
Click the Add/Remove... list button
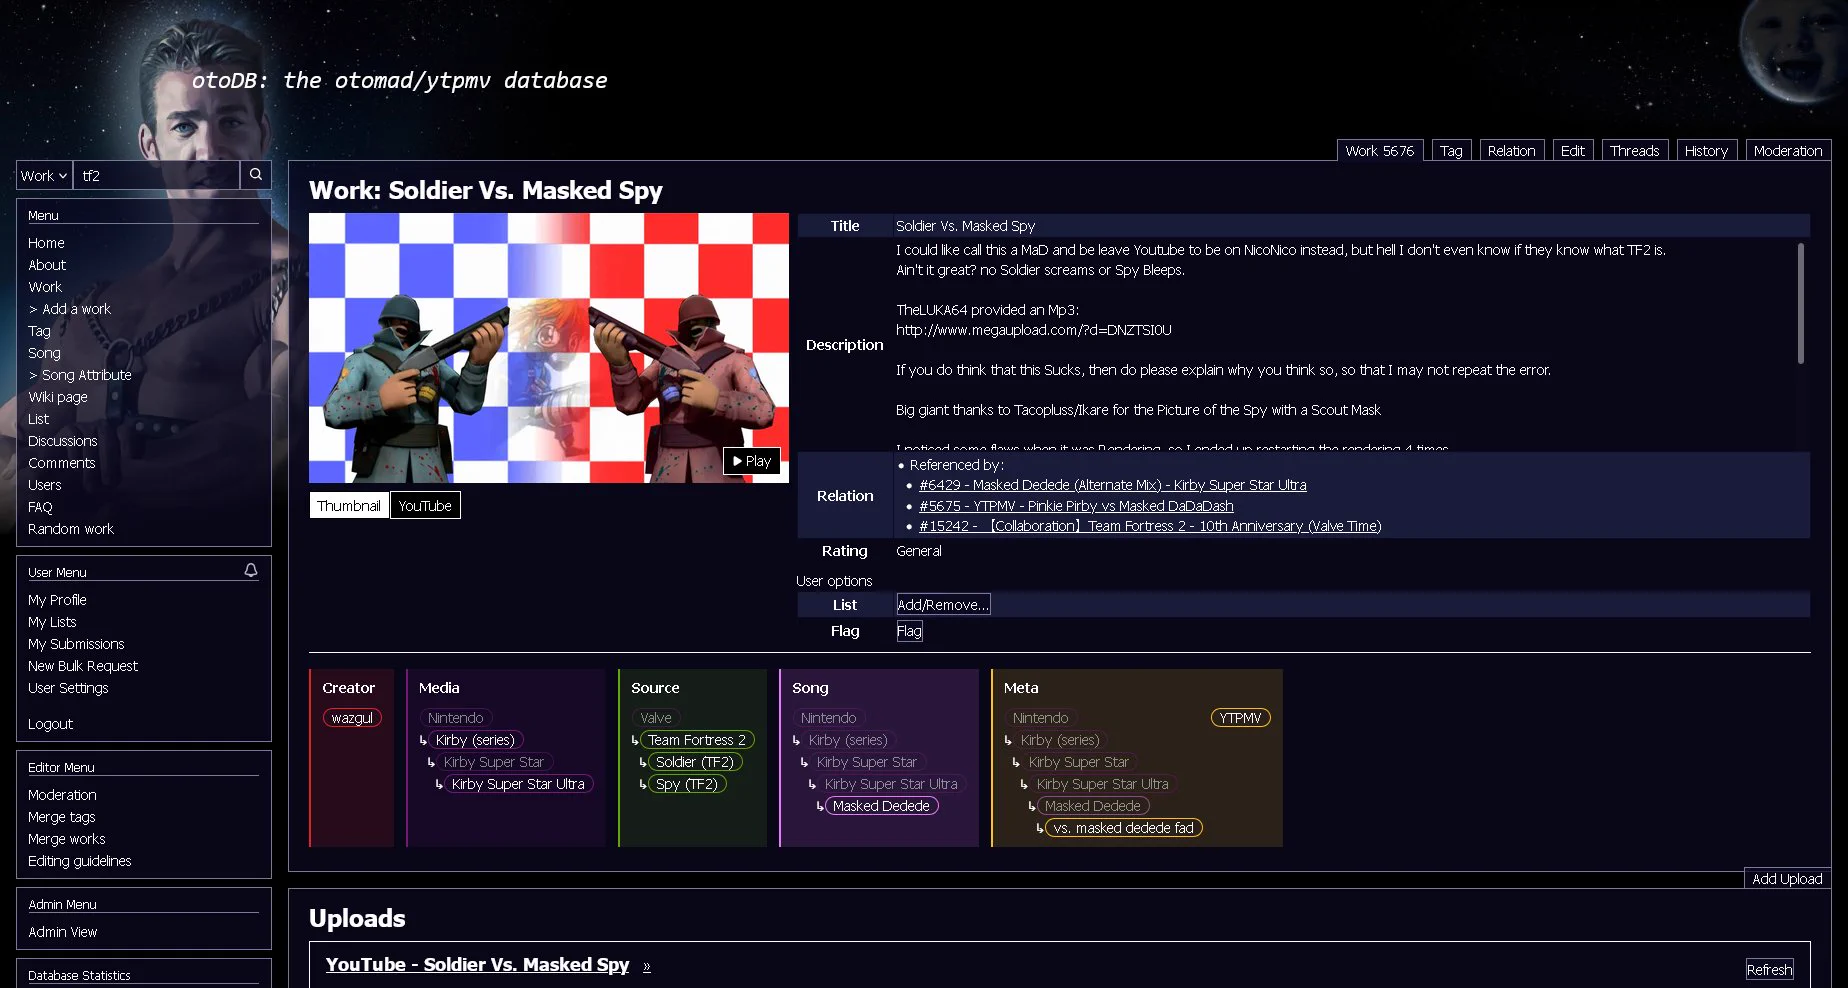click(943, 605)
